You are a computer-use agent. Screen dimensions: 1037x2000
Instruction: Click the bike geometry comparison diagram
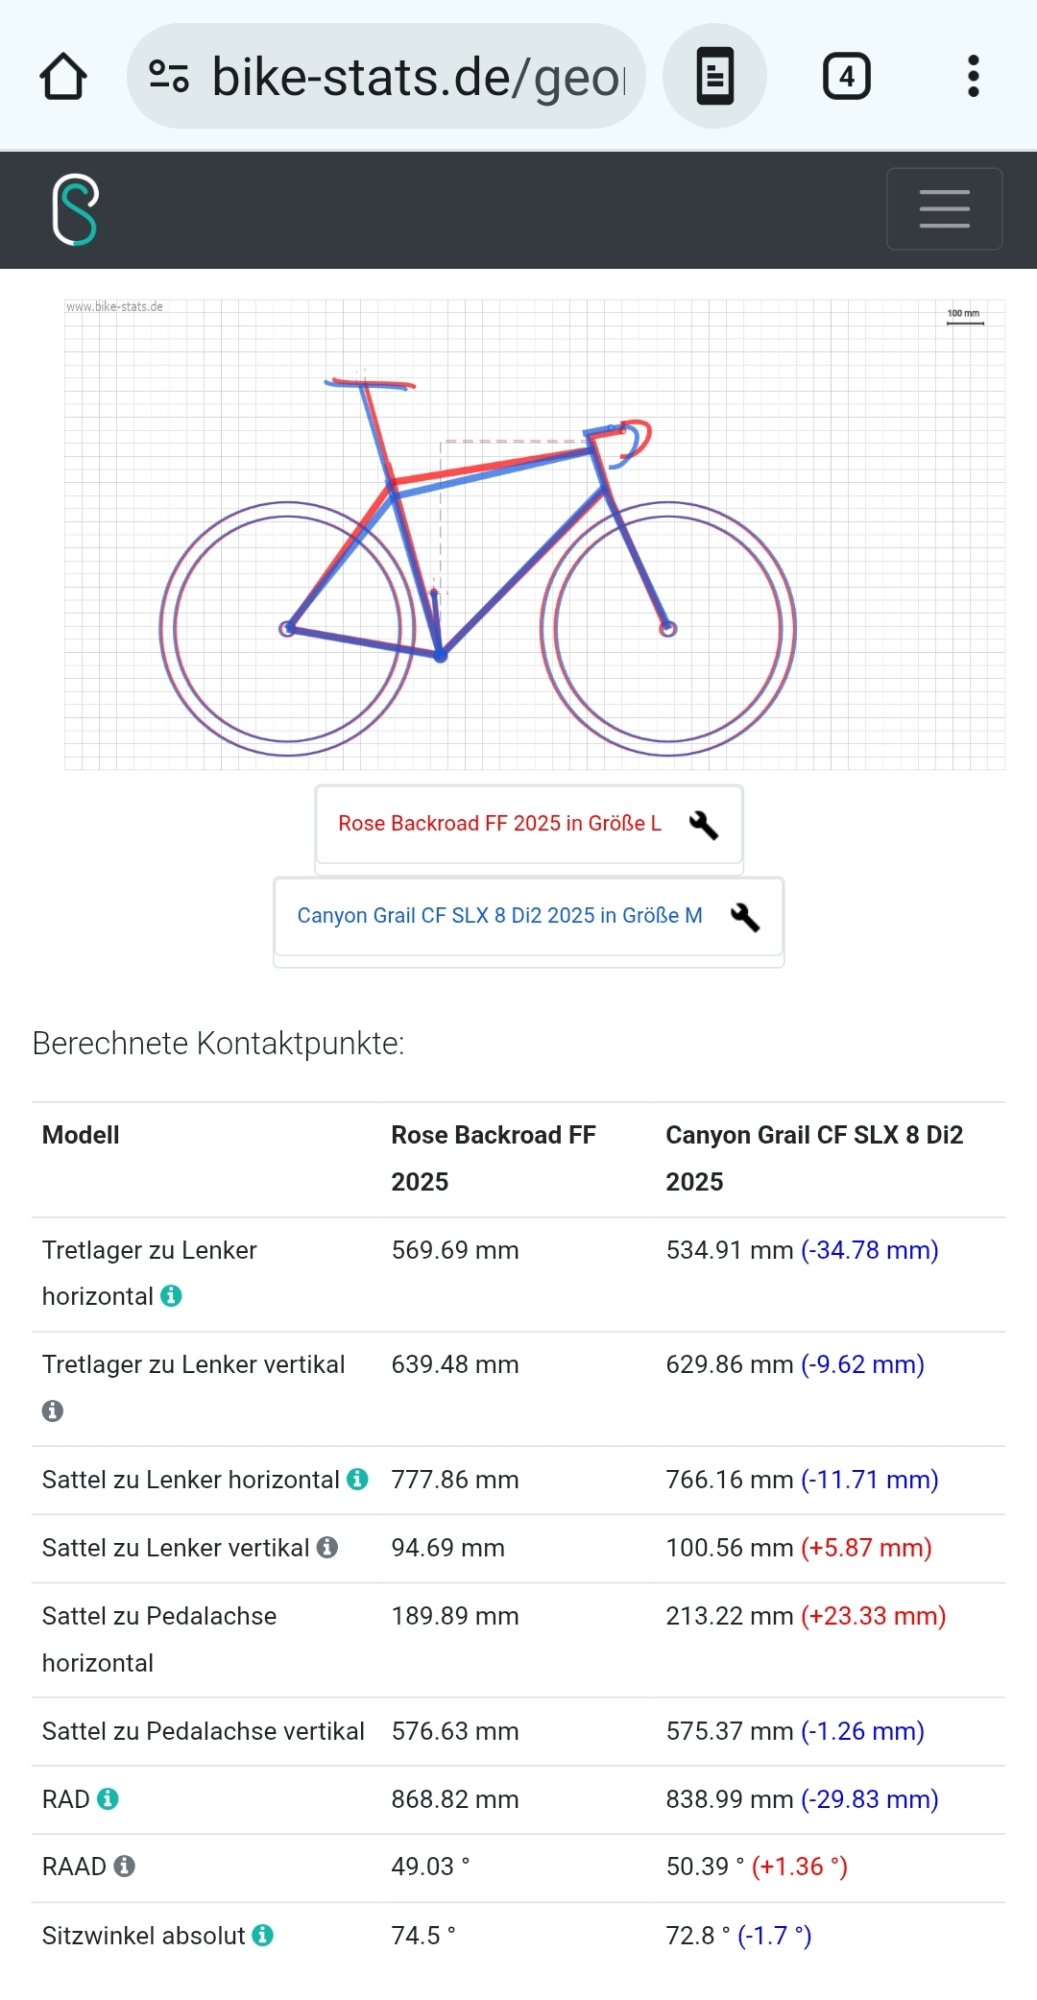534,534
